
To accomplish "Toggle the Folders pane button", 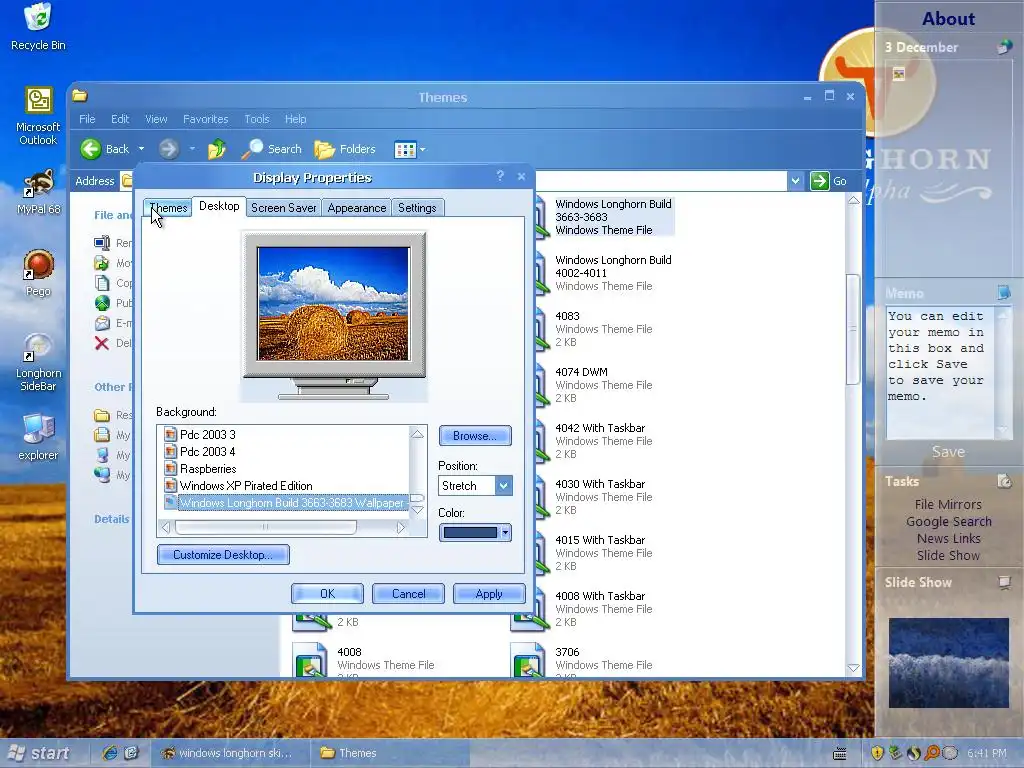I will pos(345,149).
